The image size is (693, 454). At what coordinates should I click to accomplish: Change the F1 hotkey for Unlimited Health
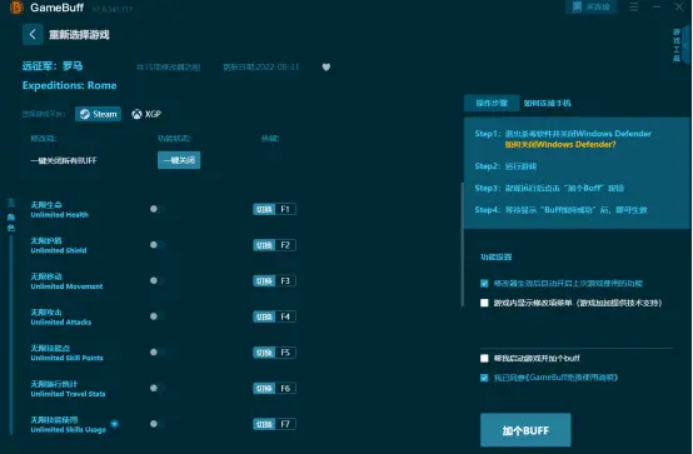274,209
